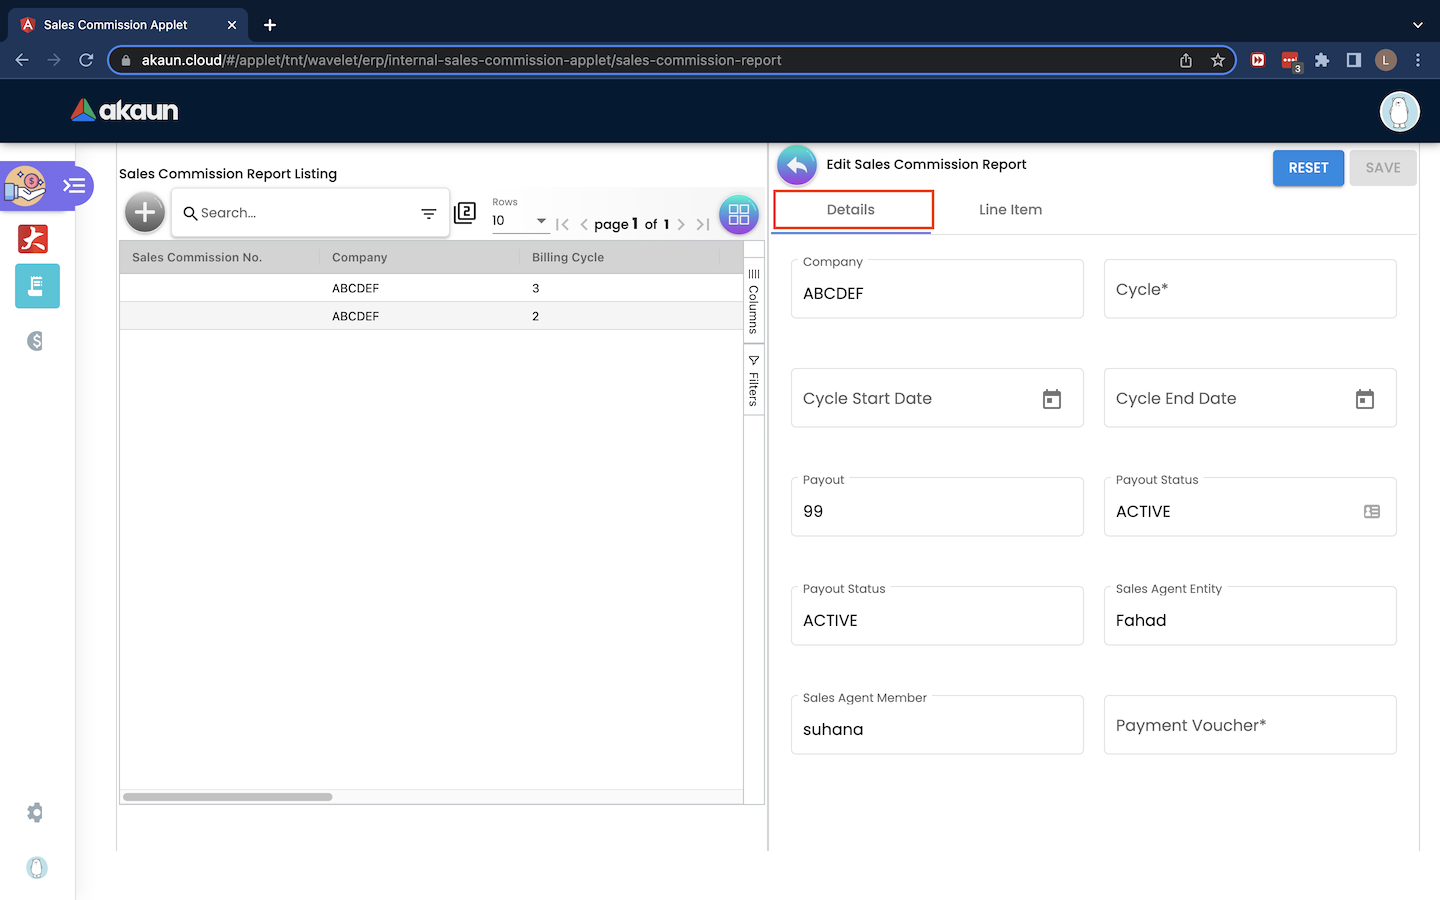Switch to the Line Item tab
Screen dimensions: 1440x900
(1010, 210)
